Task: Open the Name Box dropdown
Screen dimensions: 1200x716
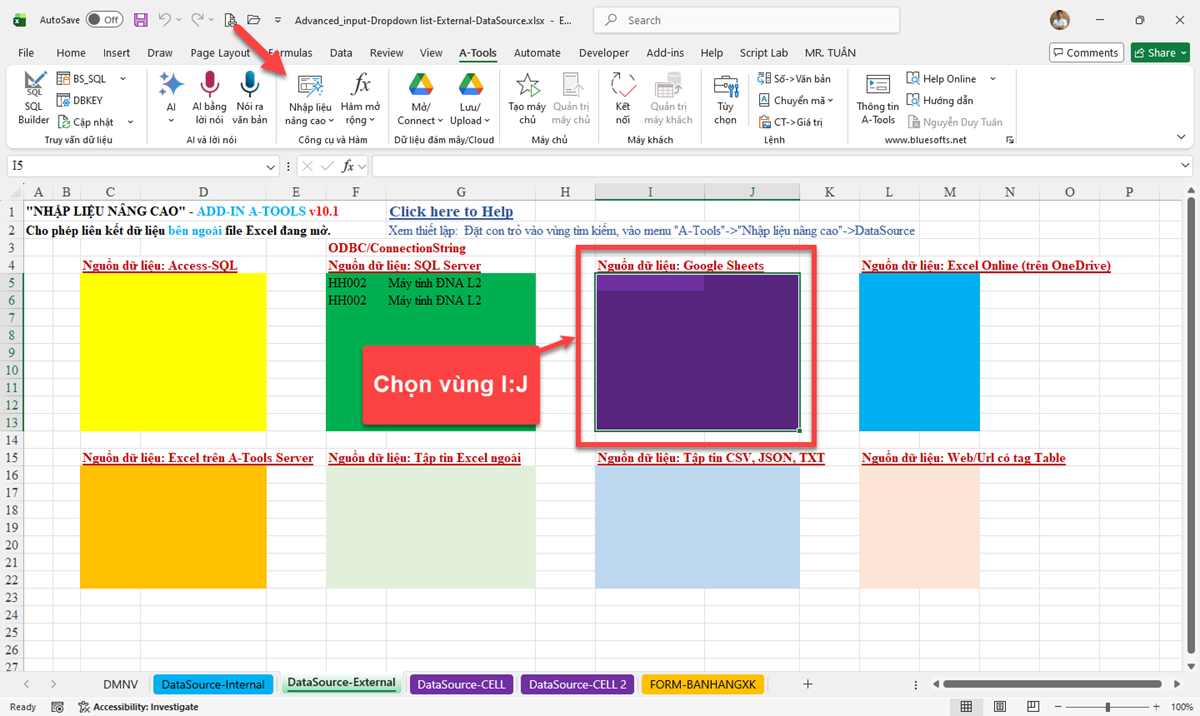Action: (x=271, y=166)
